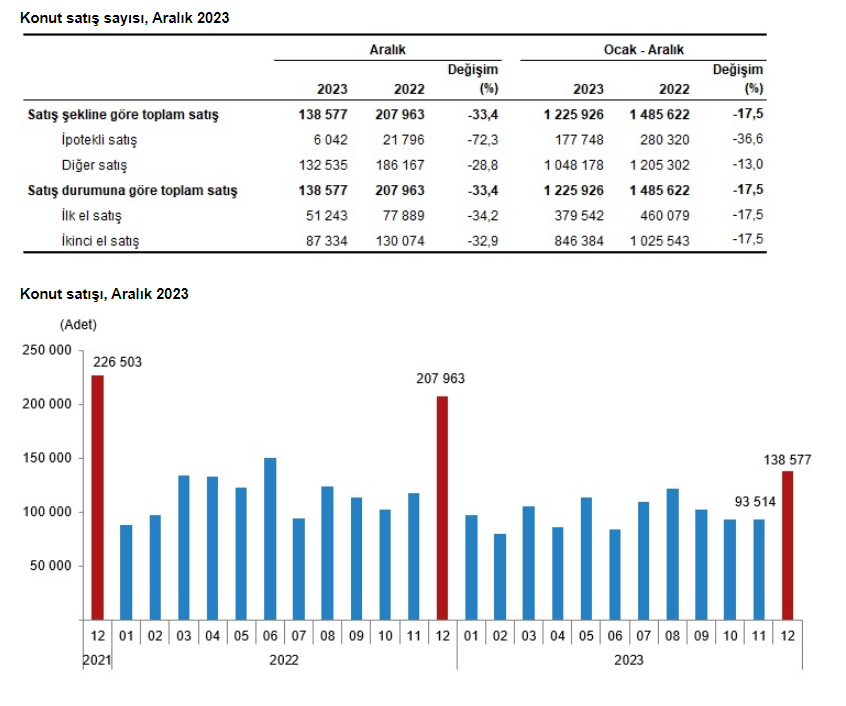Select the 2021 year label under axis
846x706 pixels.
(x=96, y=660)
